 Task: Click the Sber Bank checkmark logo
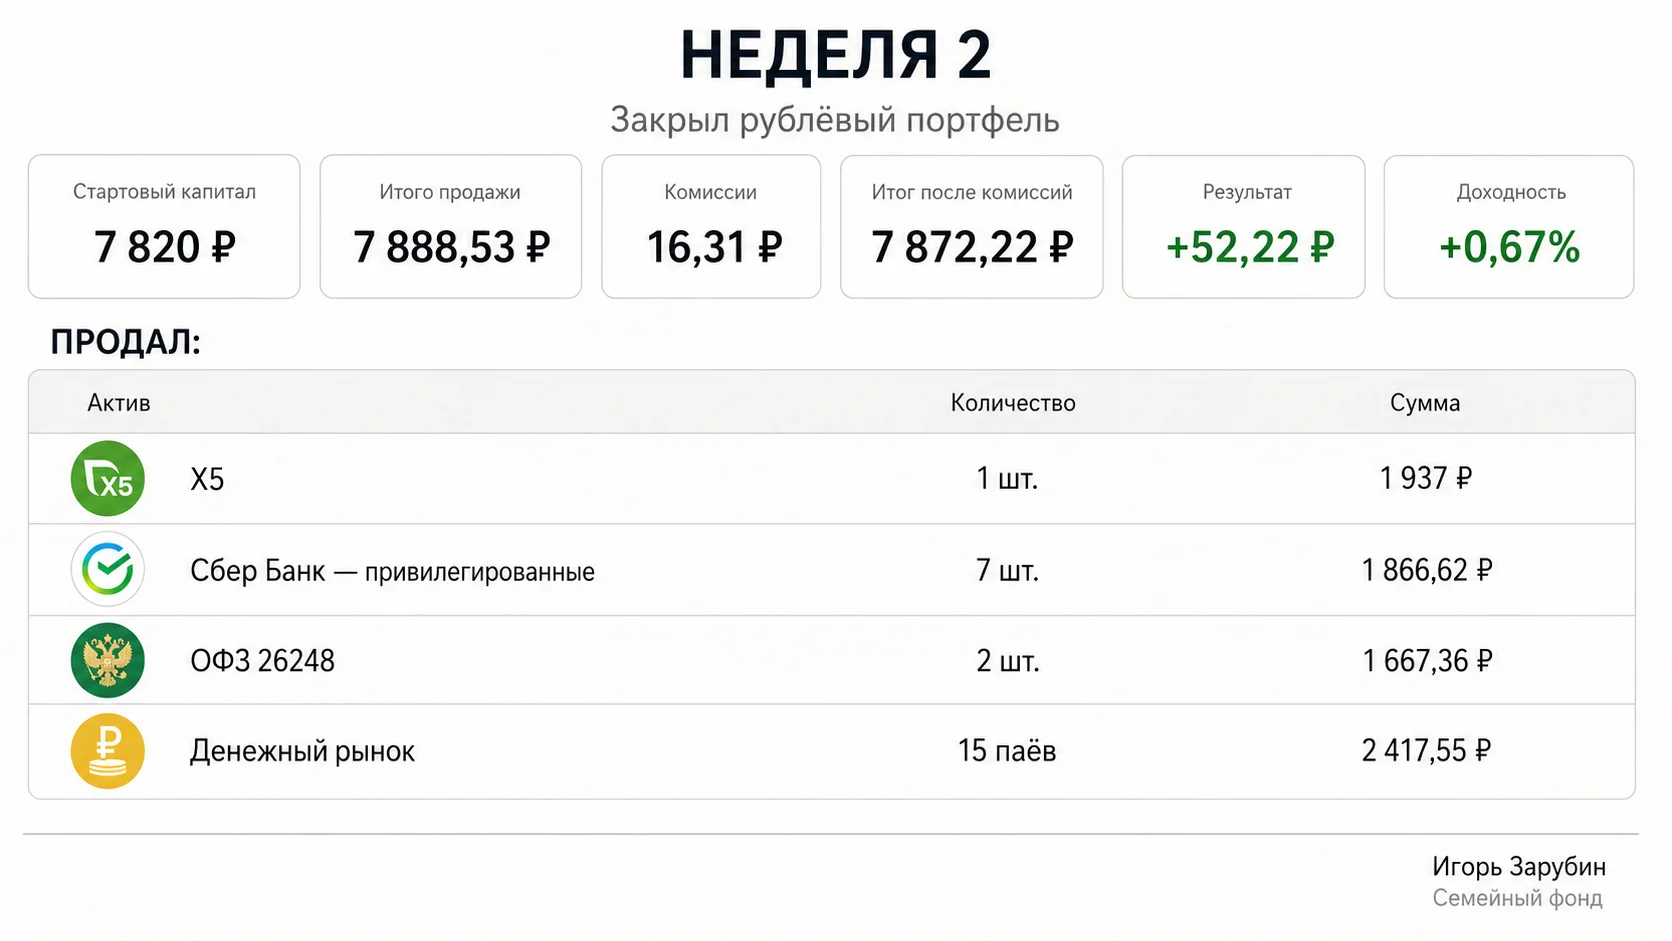click(108, 569)
